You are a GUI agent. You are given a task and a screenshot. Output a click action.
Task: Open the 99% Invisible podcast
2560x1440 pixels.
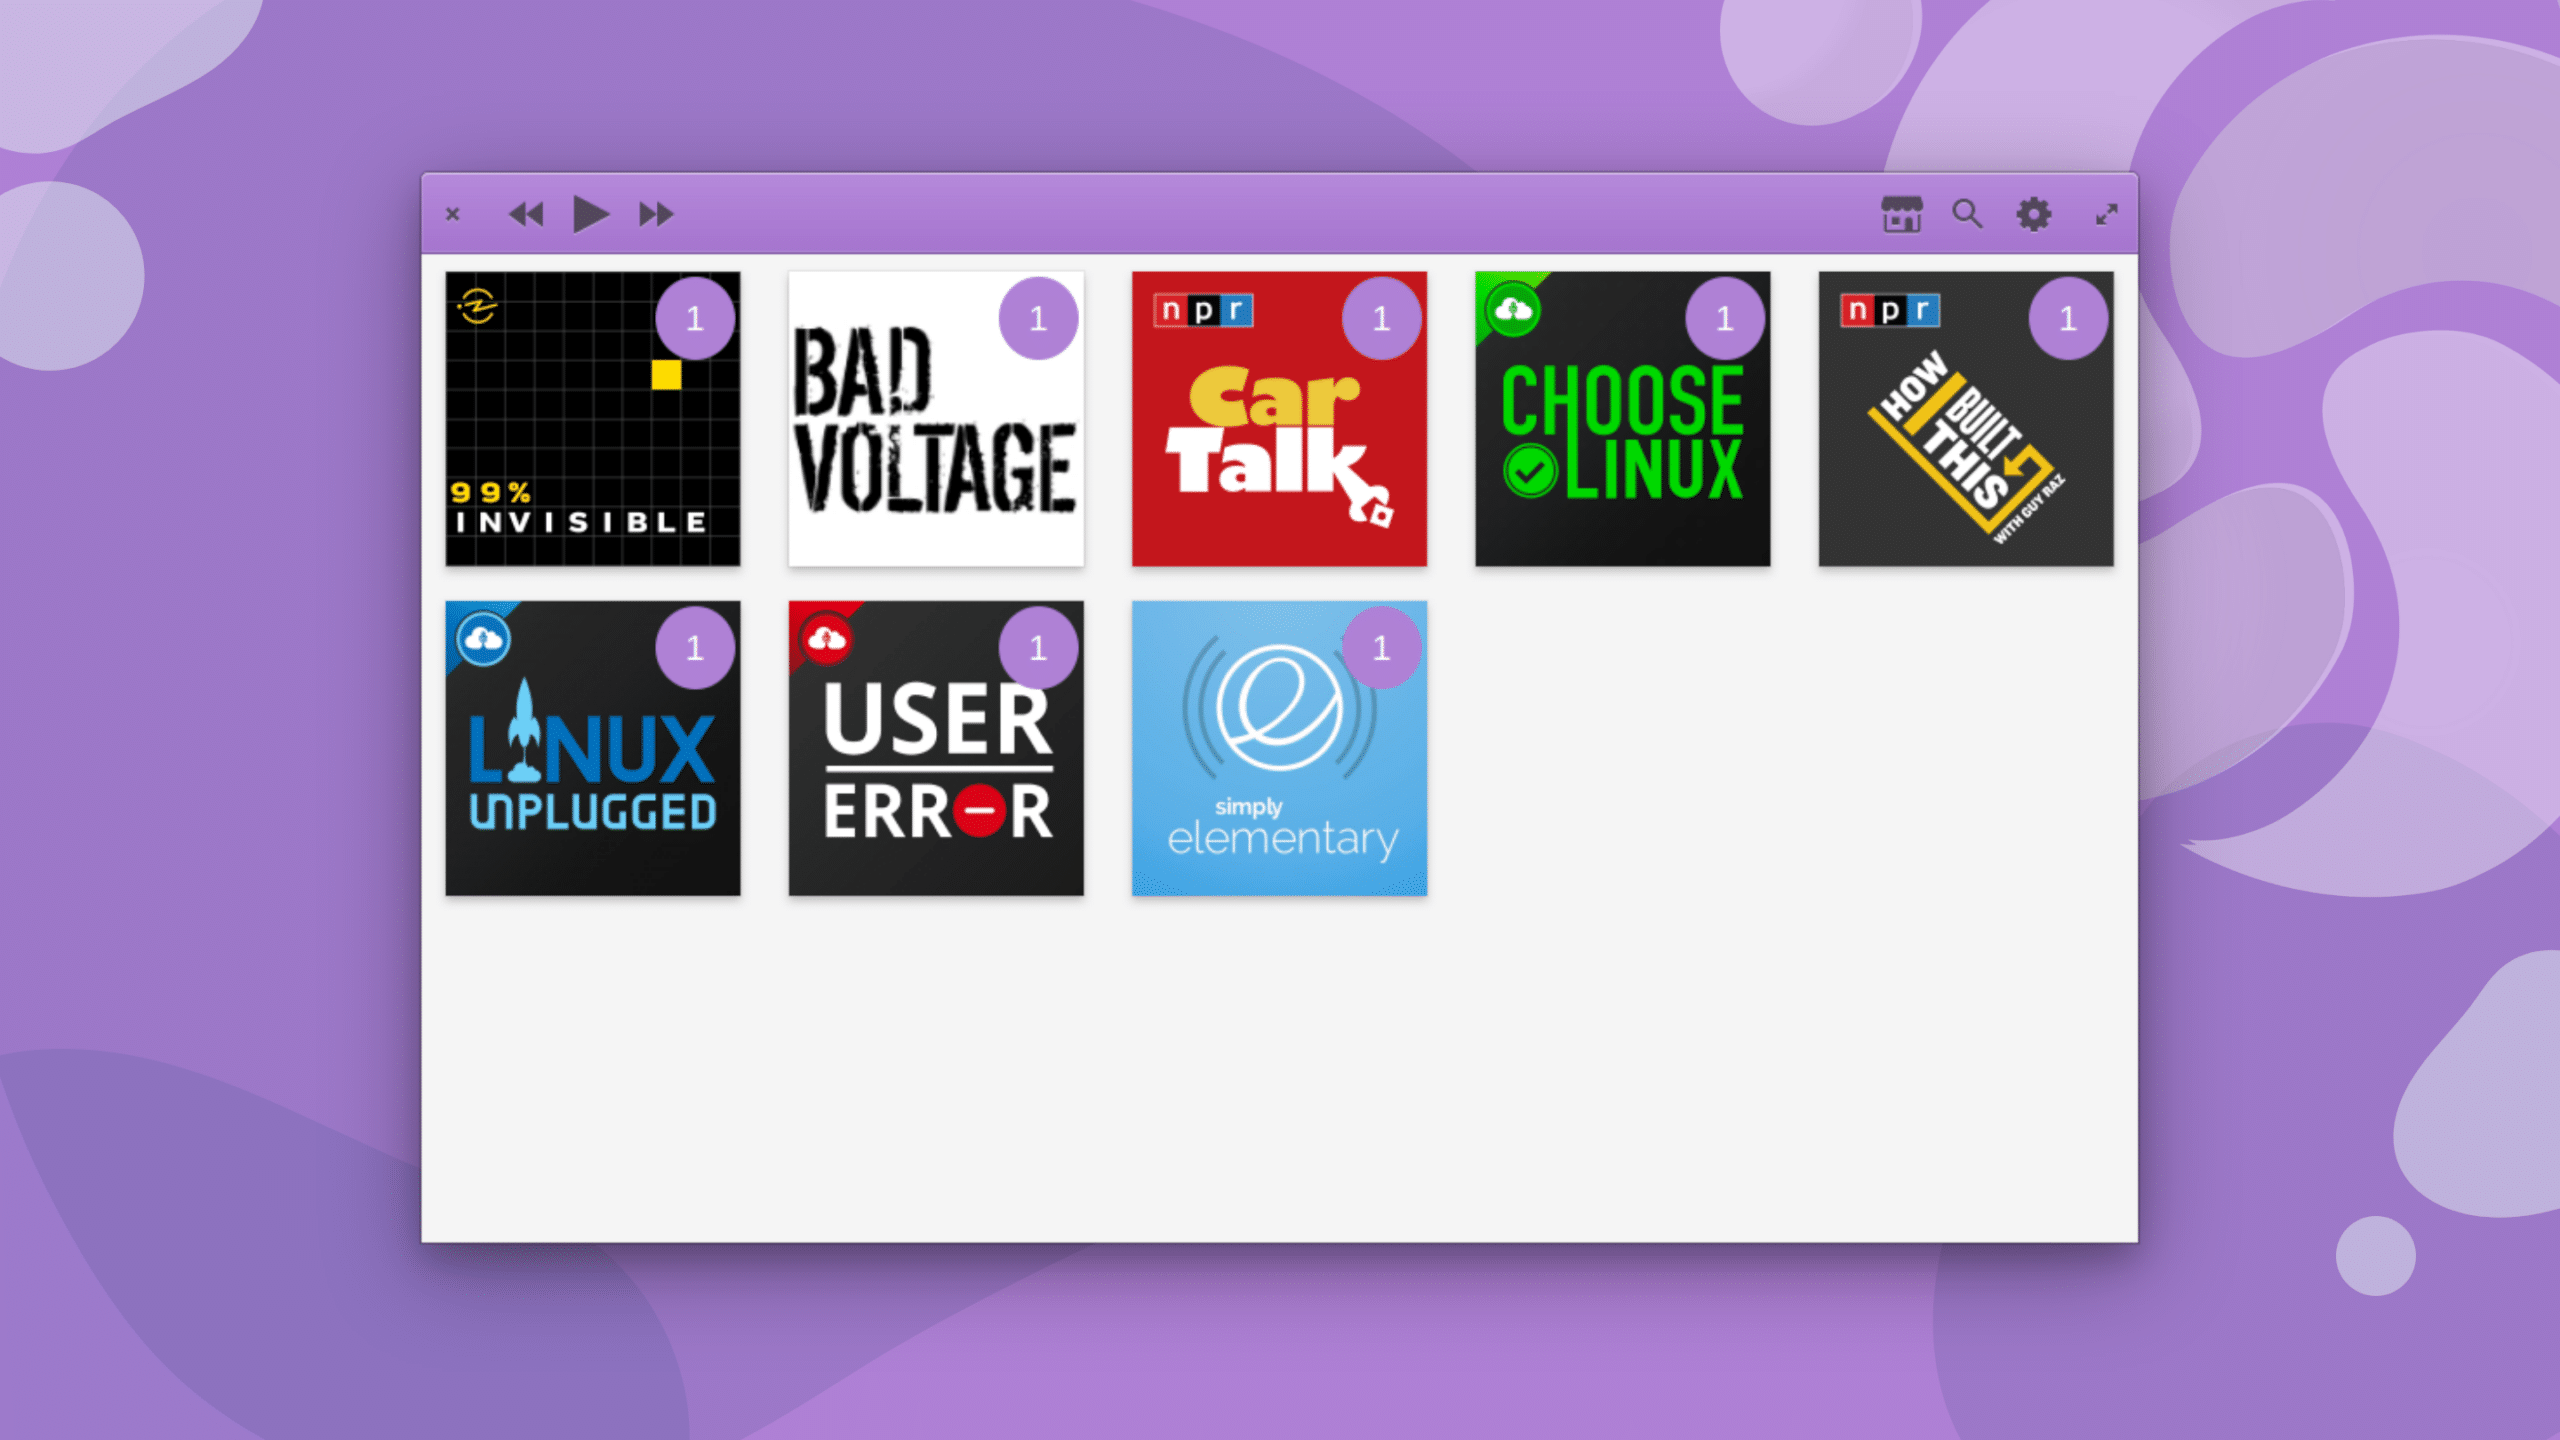593,419
